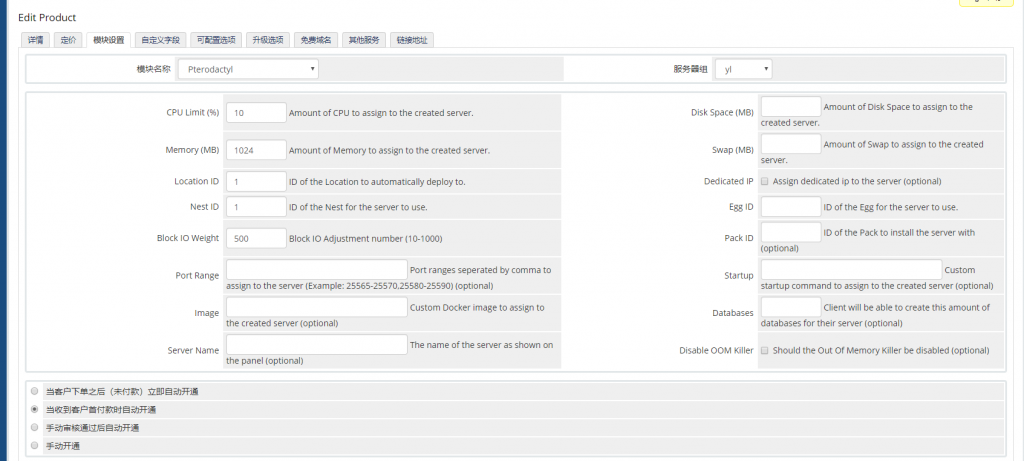Focus the Port Range text box
Image resolution: width=1024 pixels, height=461 pixels.
(316, 269)
